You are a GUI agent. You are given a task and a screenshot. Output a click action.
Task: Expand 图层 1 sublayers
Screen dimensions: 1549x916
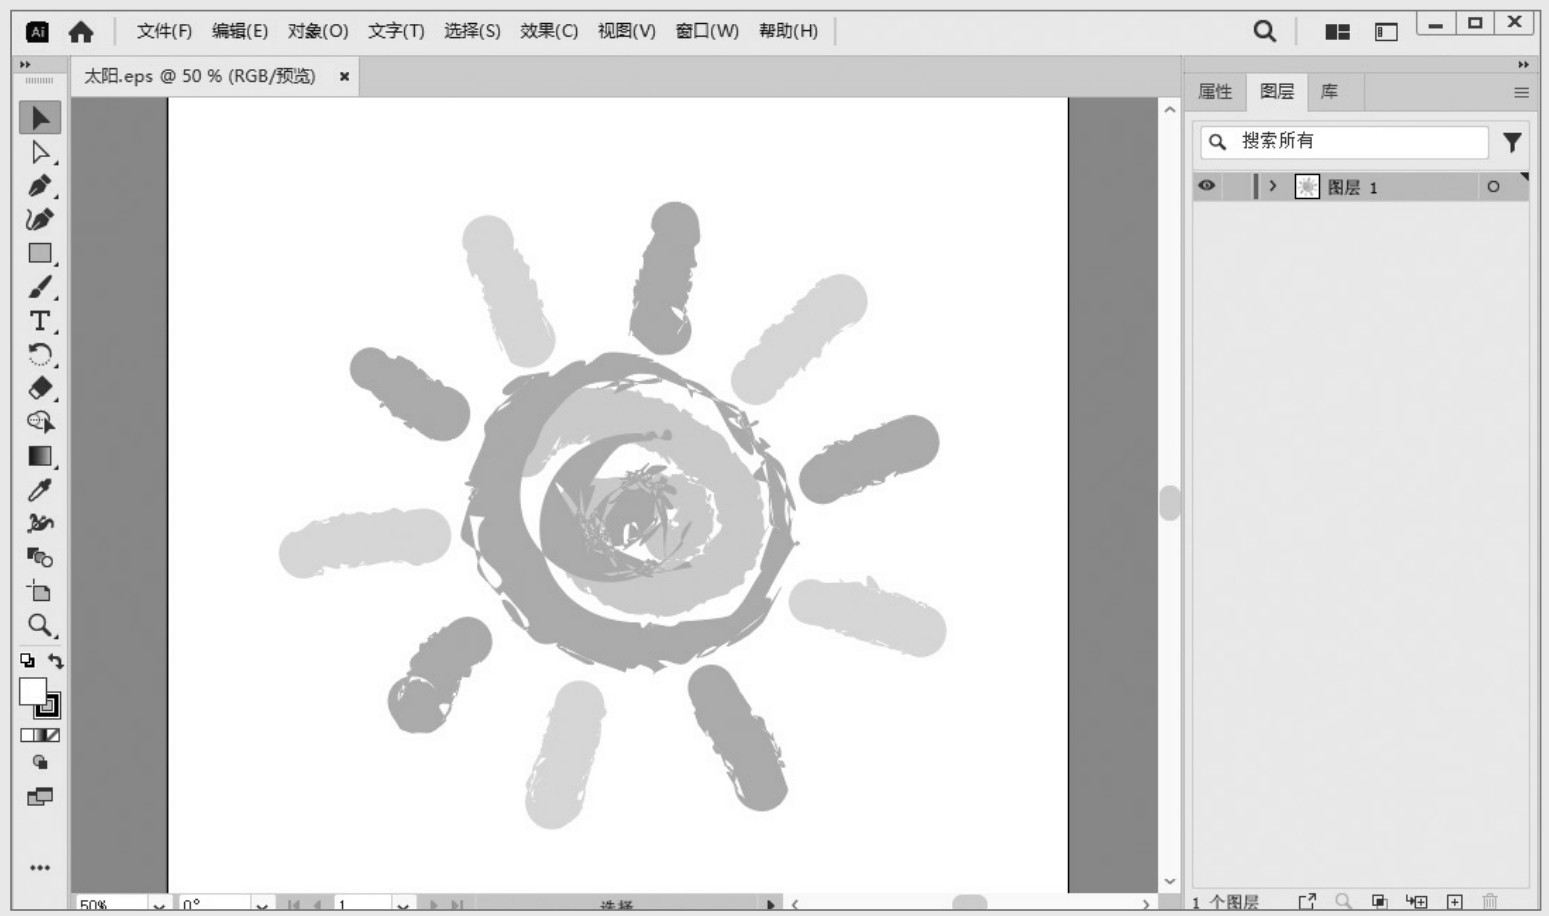click(1272, 186)
